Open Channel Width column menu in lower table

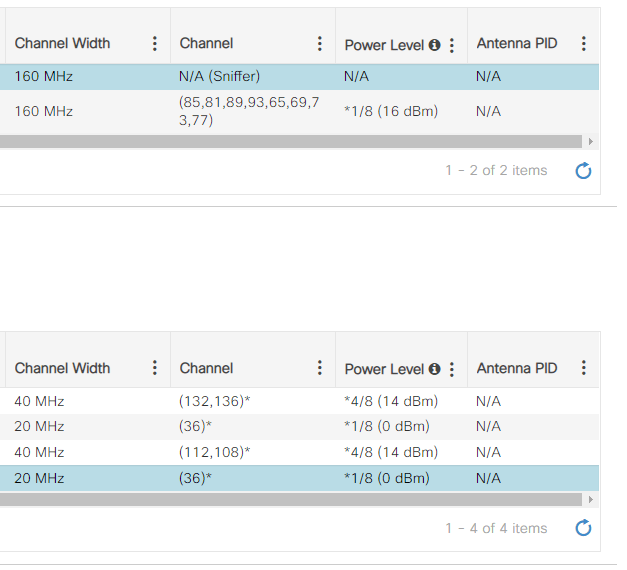click(154, 368)
